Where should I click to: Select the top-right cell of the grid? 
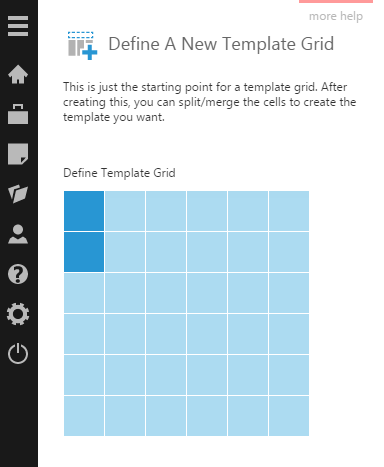[x=289, y=211]
